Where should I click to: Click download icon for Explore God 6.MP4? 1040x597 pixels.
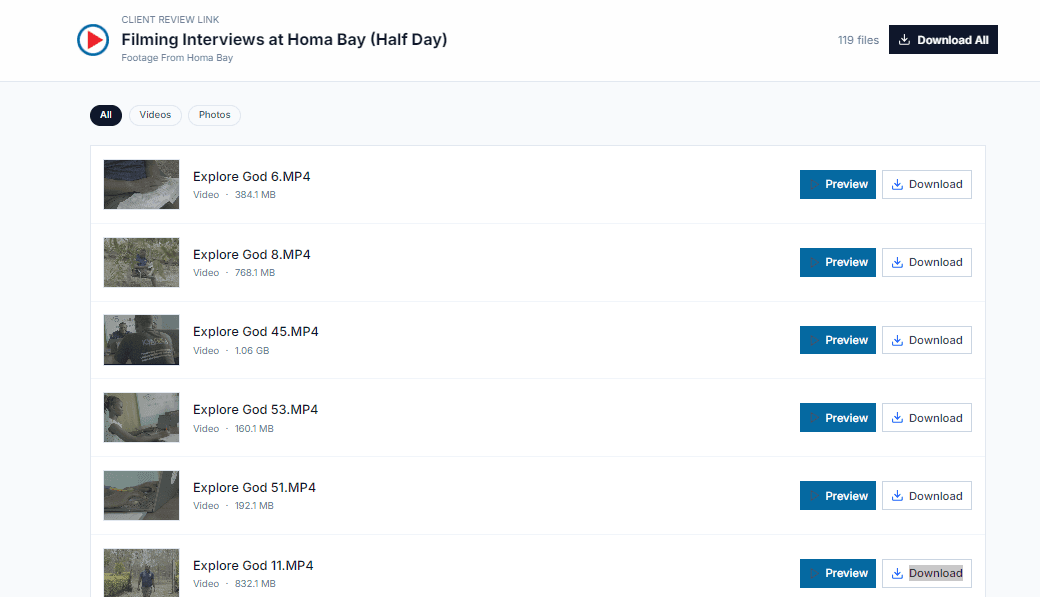pyautogui.click(x=897, y=184)
